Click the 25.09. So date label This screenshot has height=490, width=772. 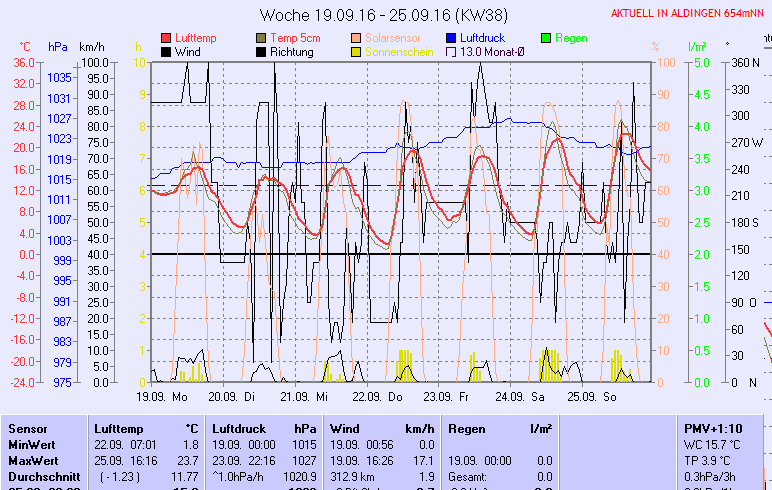tap(594, 397)
